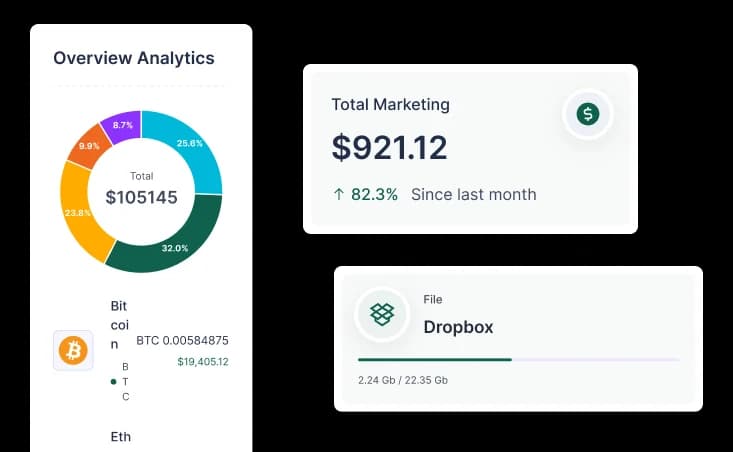
Task: Click the Dropbox logo icon
Action: (382, 314)
